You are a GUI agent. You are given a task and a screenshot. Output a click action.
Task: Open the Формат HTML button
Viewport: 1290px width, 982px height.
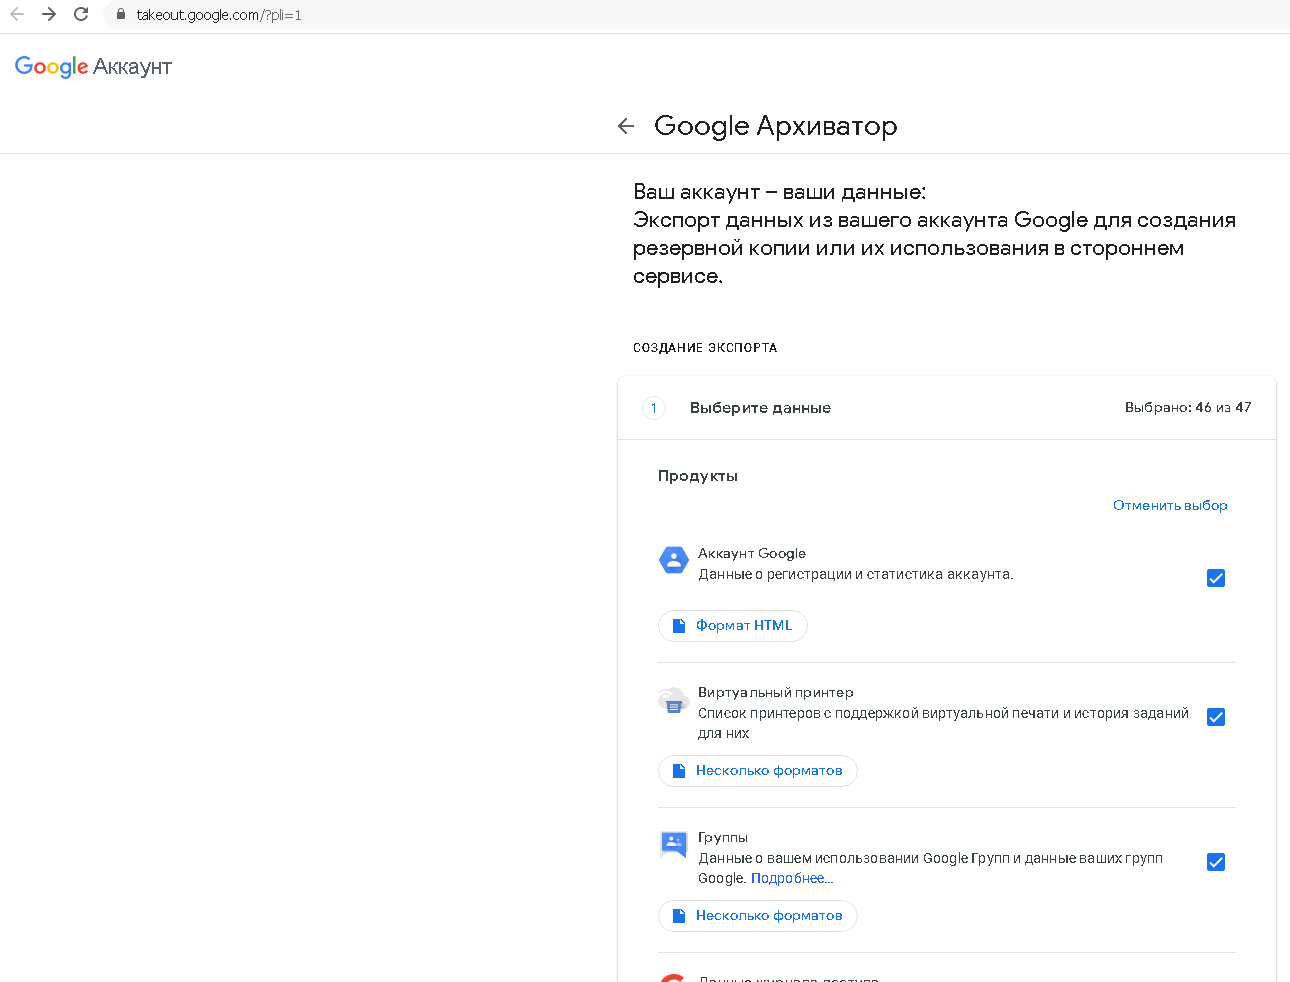click(733, 626)
